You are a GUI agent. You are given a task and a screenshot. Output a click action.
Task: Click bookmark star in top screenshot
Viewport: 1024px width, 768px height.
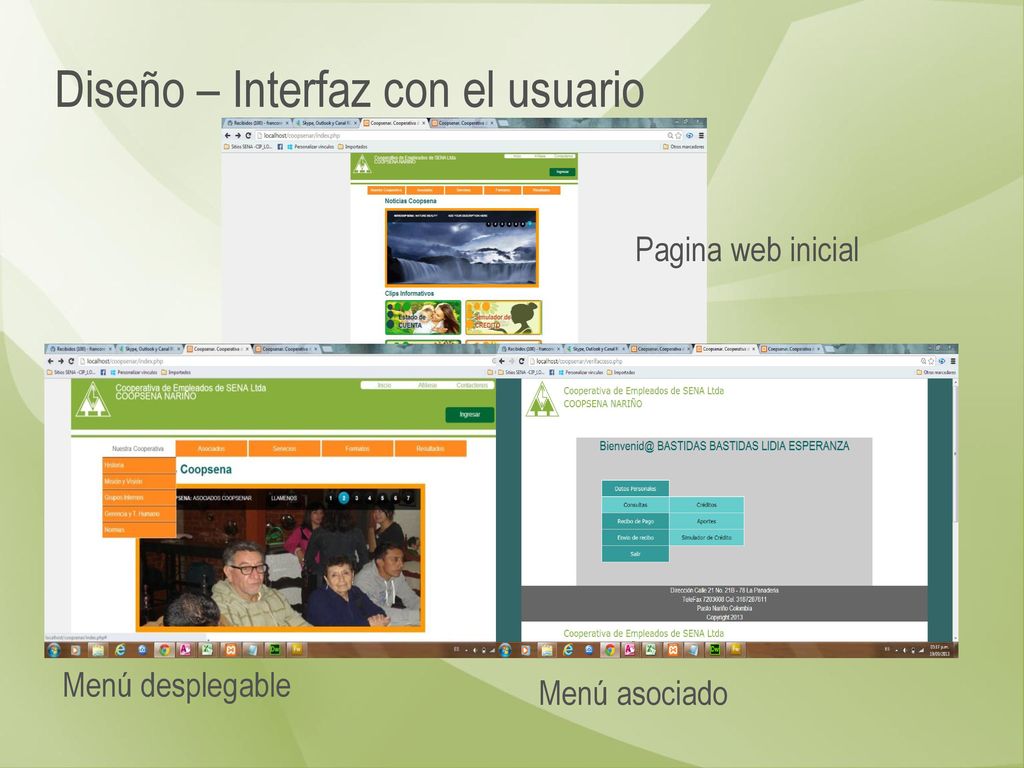coord(679,136)
